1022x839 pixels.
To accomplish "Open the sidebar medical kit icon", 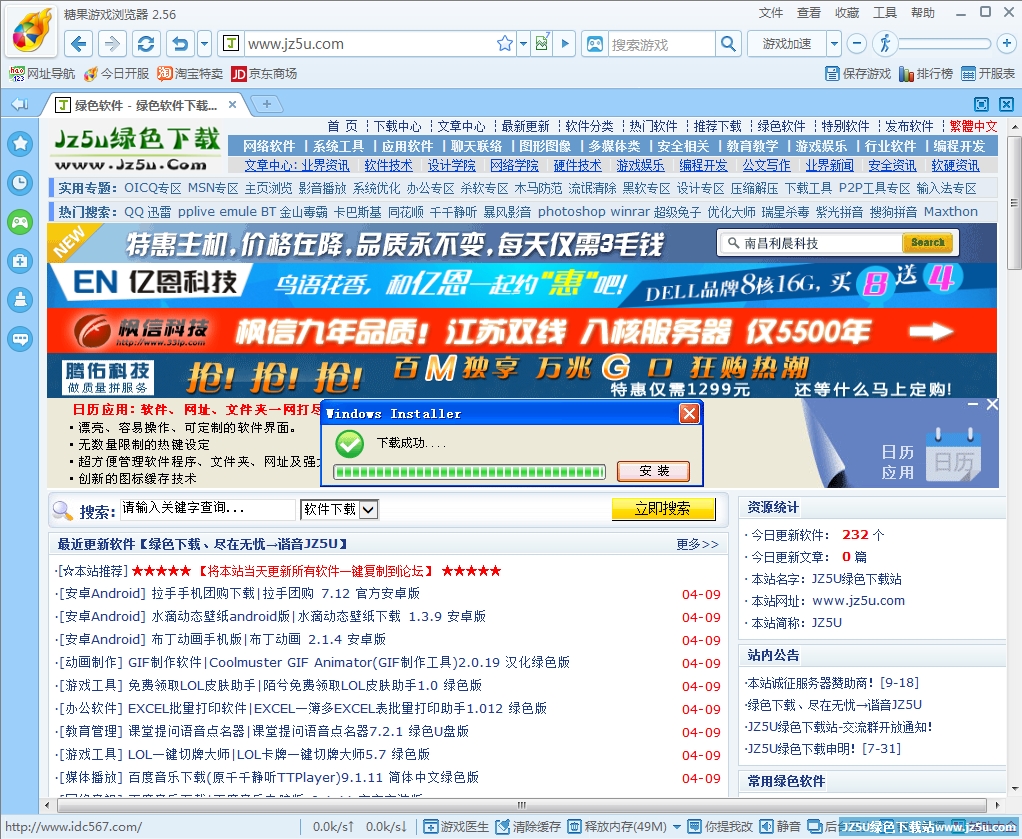I will [20, 261].
